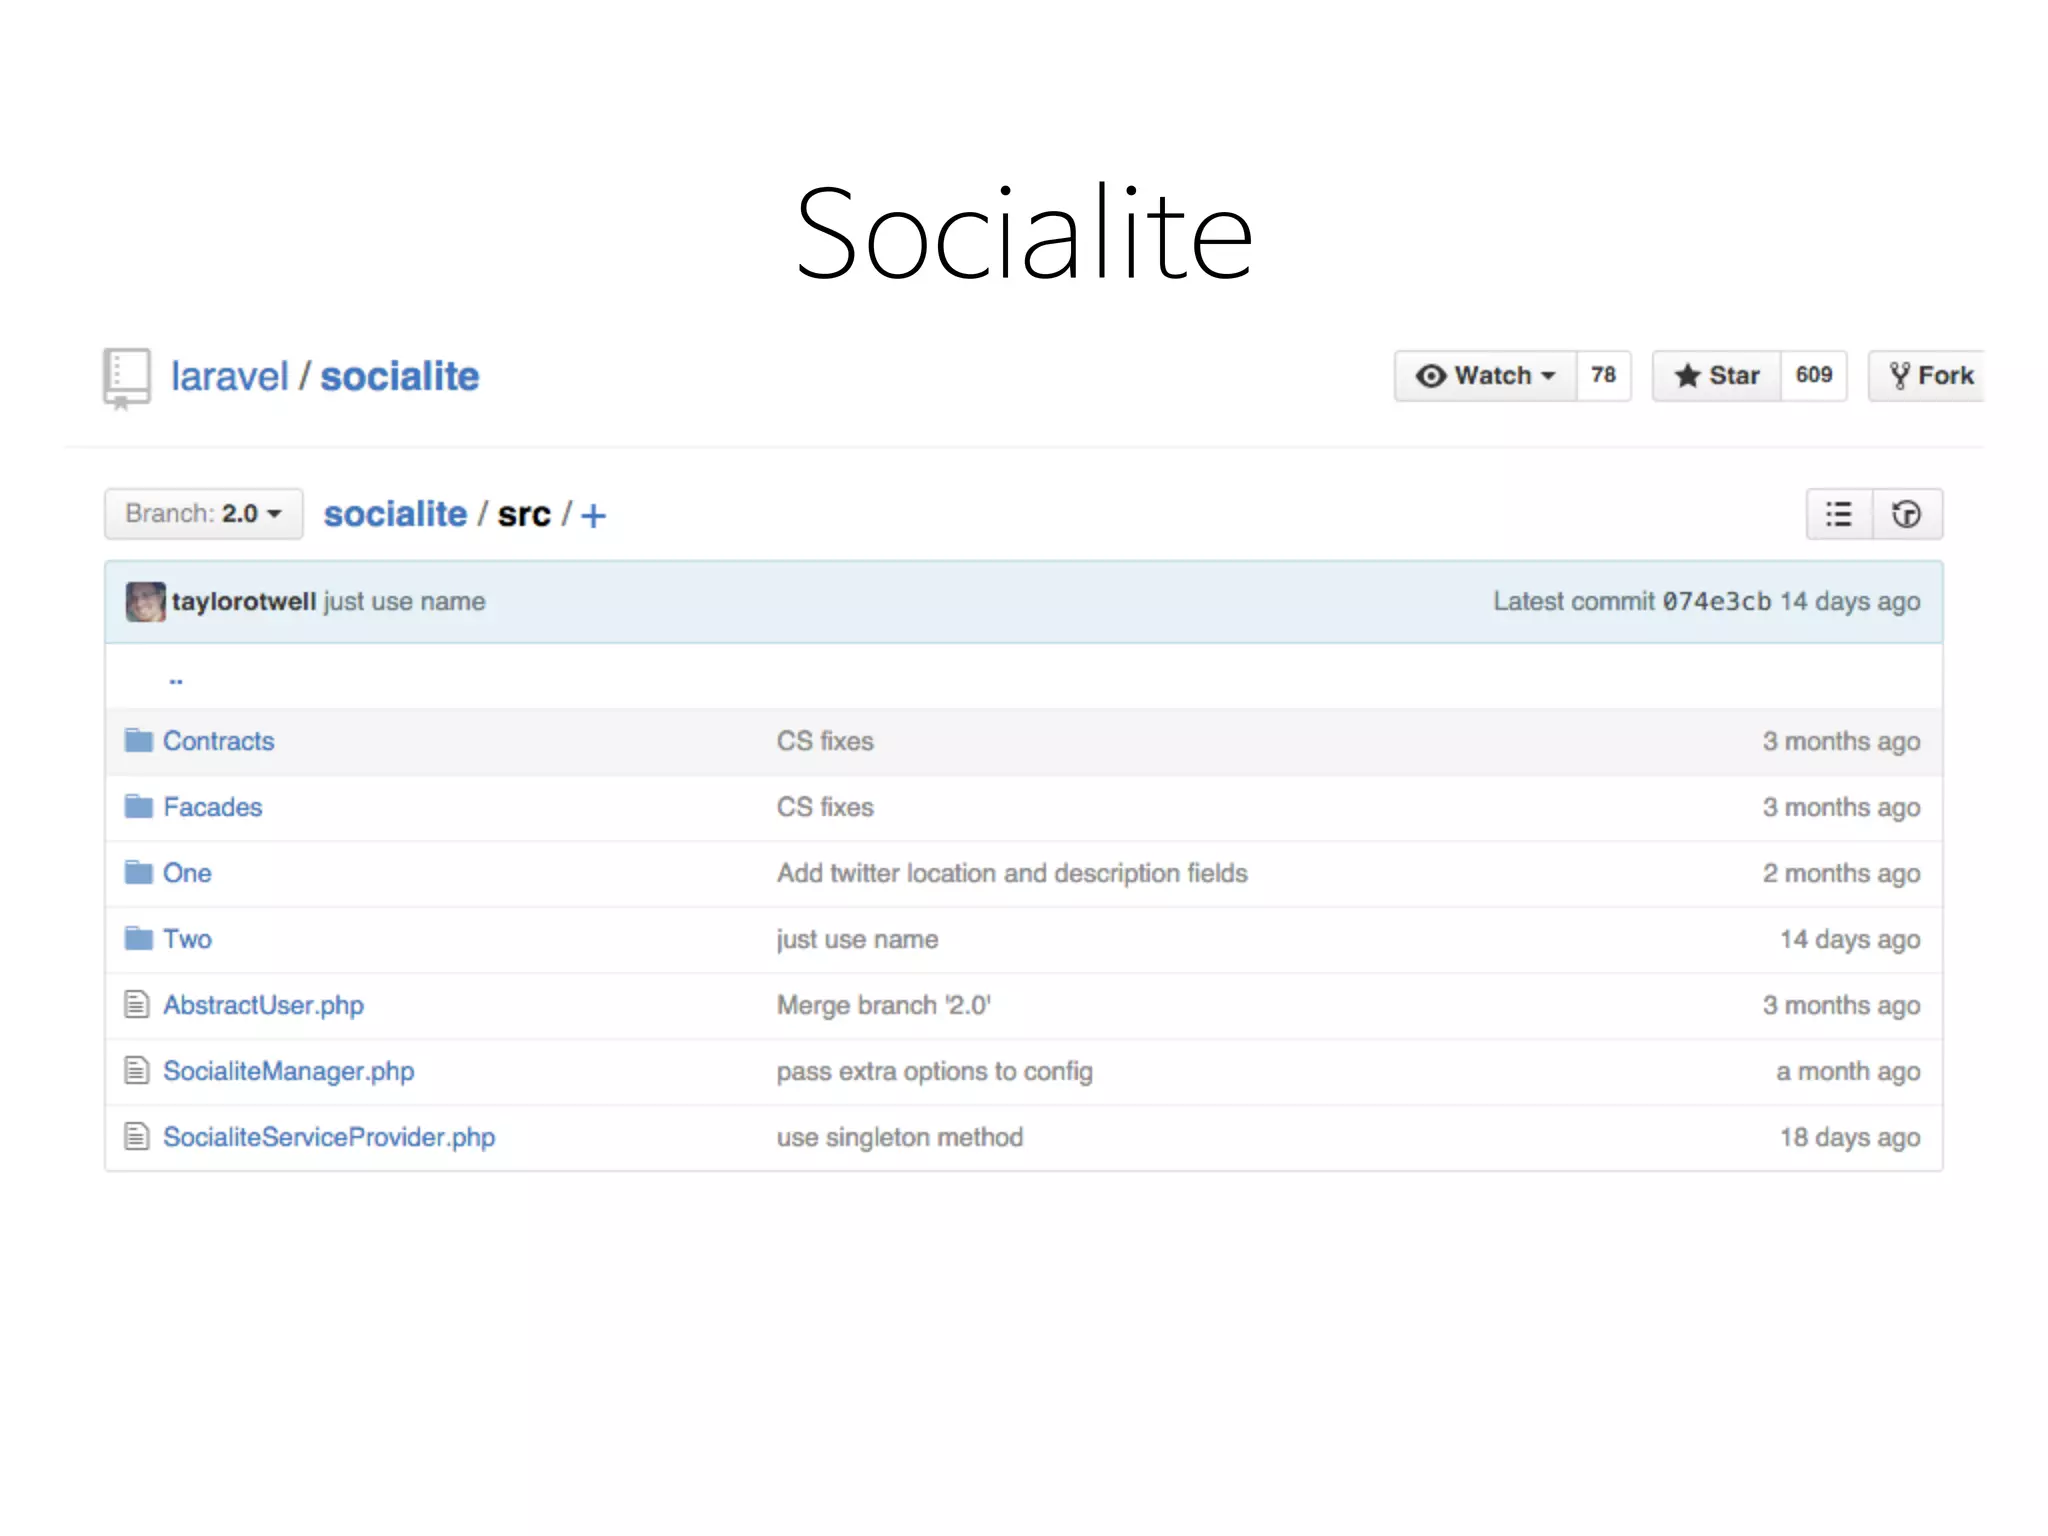Click '18 days ago' timestamp

click(x=1850, y=1137)
